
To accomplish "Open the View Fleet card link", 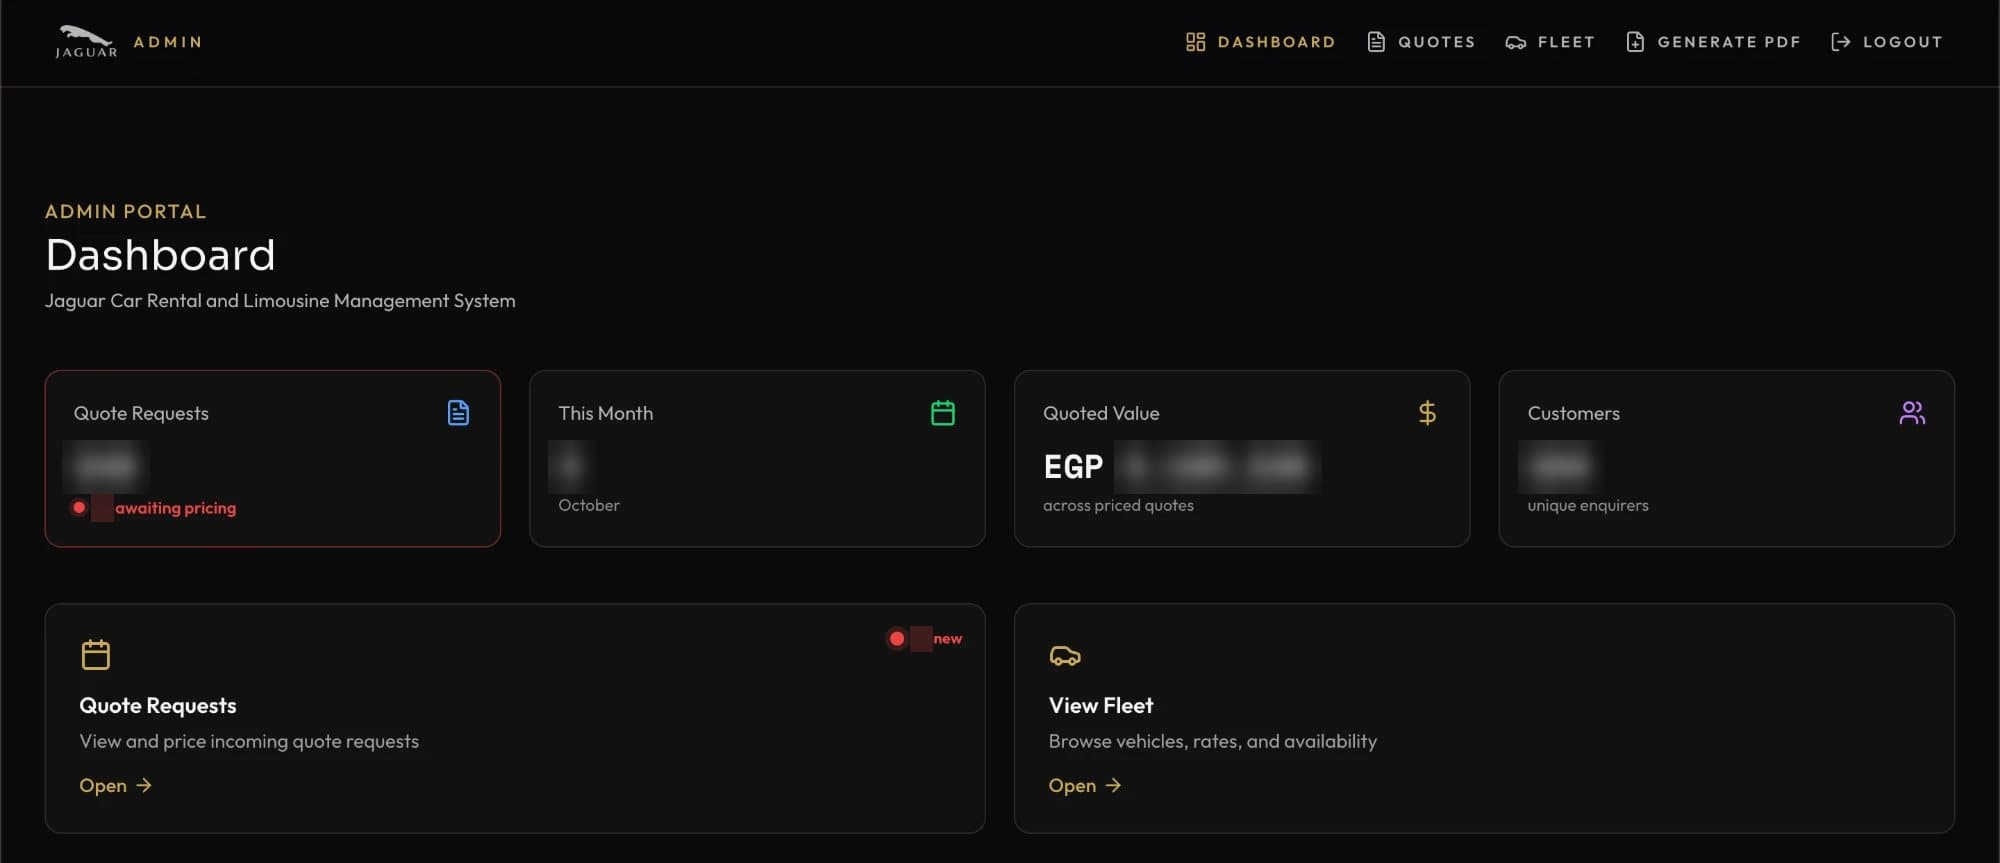I will [x=1085, y=786].
